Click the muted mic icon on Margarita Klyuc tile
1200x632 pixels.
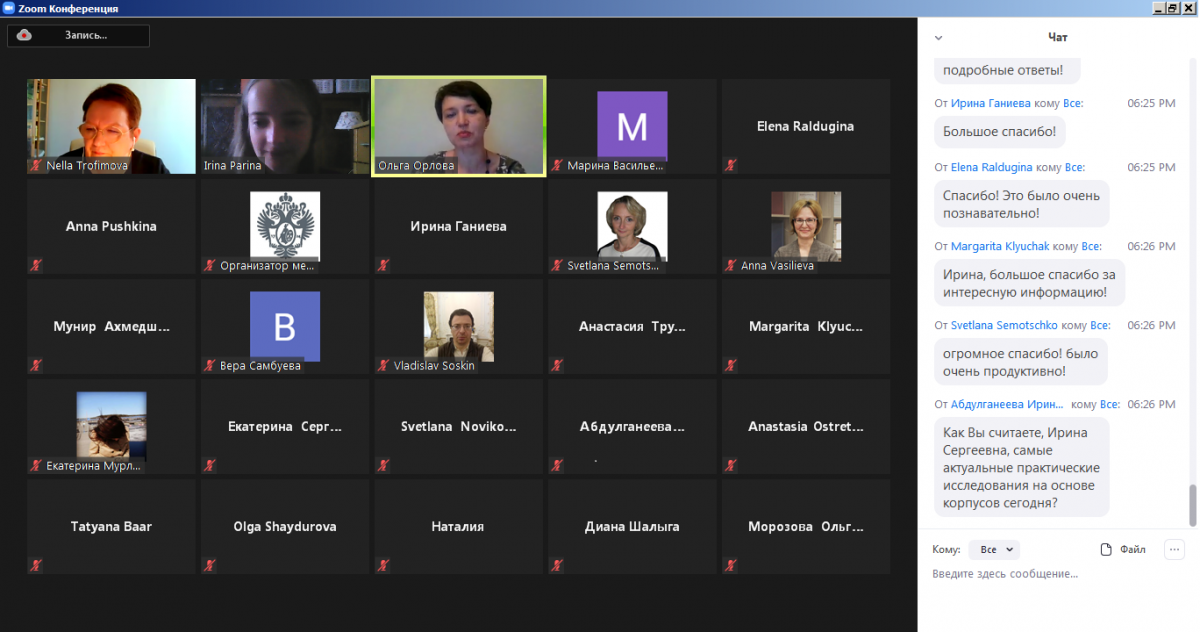pyautogui.click(x=732, y=366)
